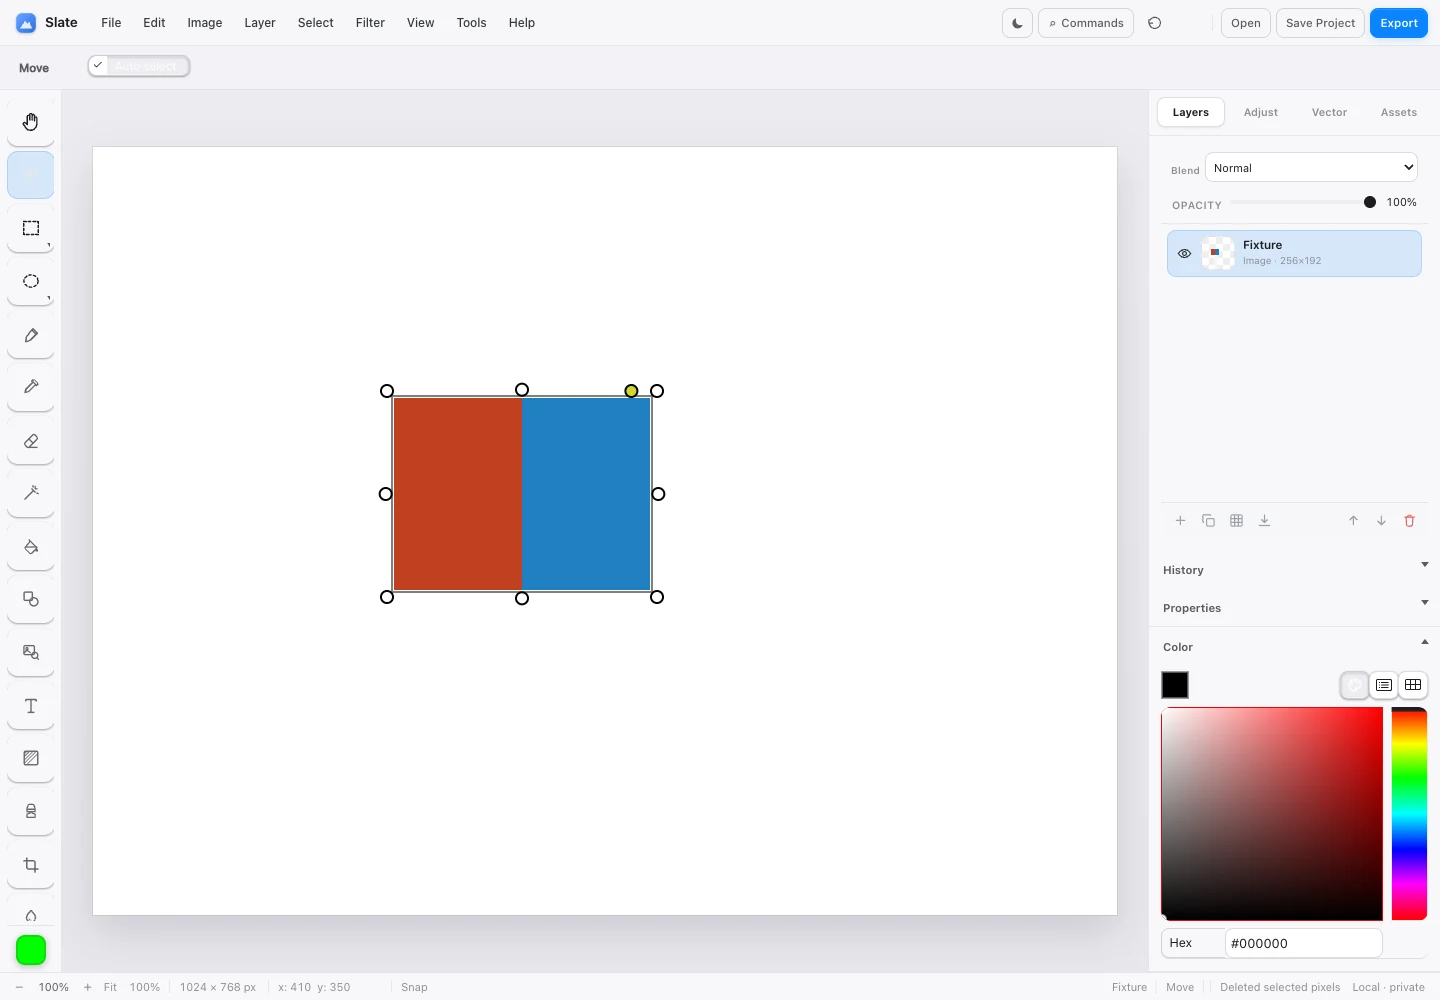Select the Magic Wand tool
The image size is (1440, 1000).
(x=31, y=493)
